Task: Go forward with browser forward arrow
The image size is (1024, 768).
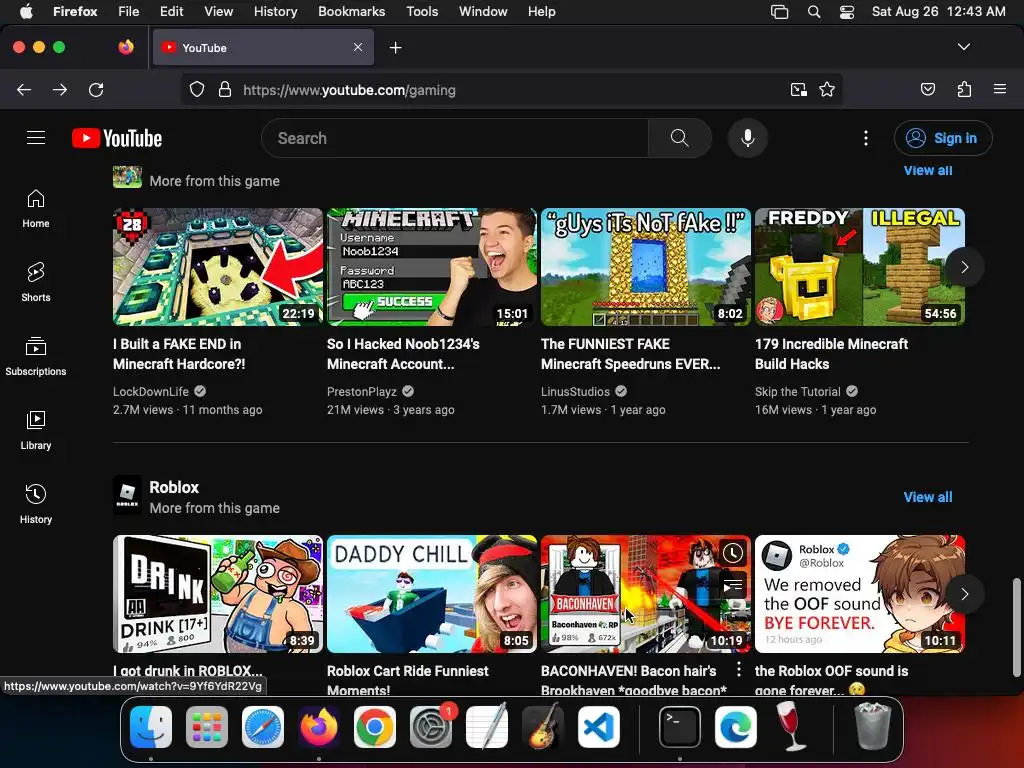Action: (60, 89)
